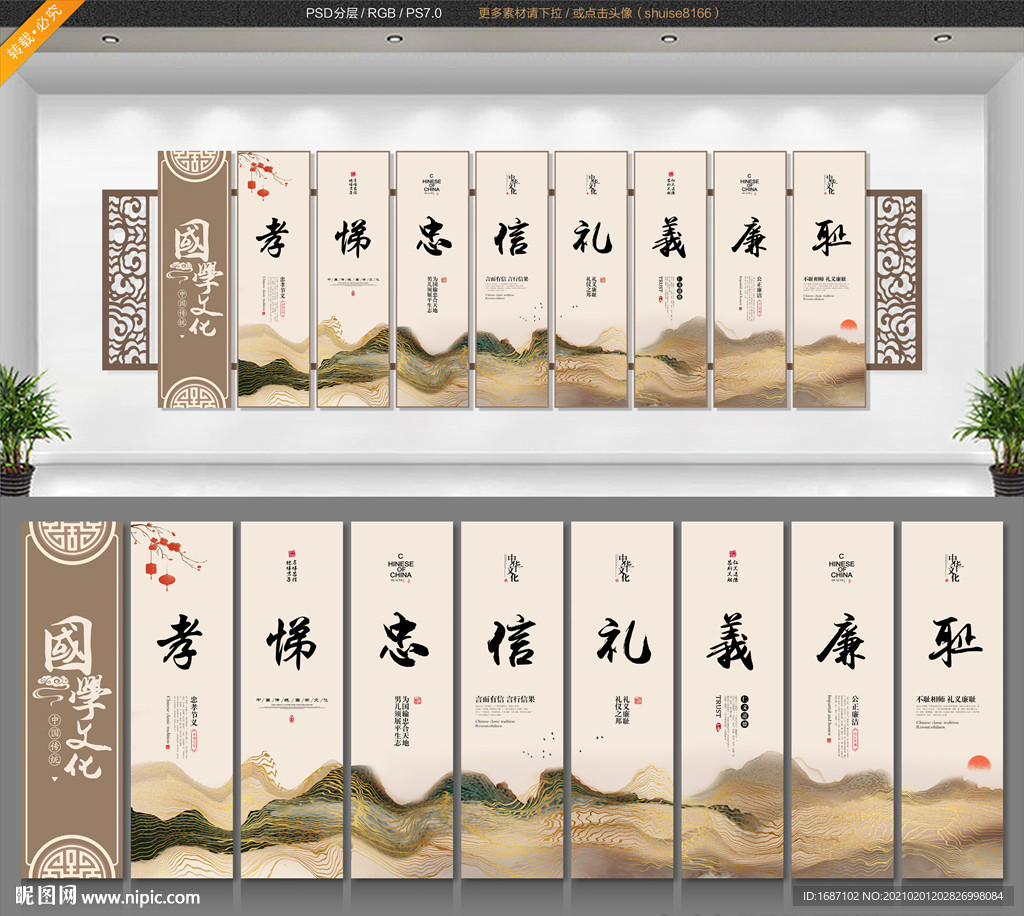Click the "PSD分层 / RGB / PS7.0" header text
Image resolution: width=1024 pixels, height=916 pixels.
click(x=374, y=13)
